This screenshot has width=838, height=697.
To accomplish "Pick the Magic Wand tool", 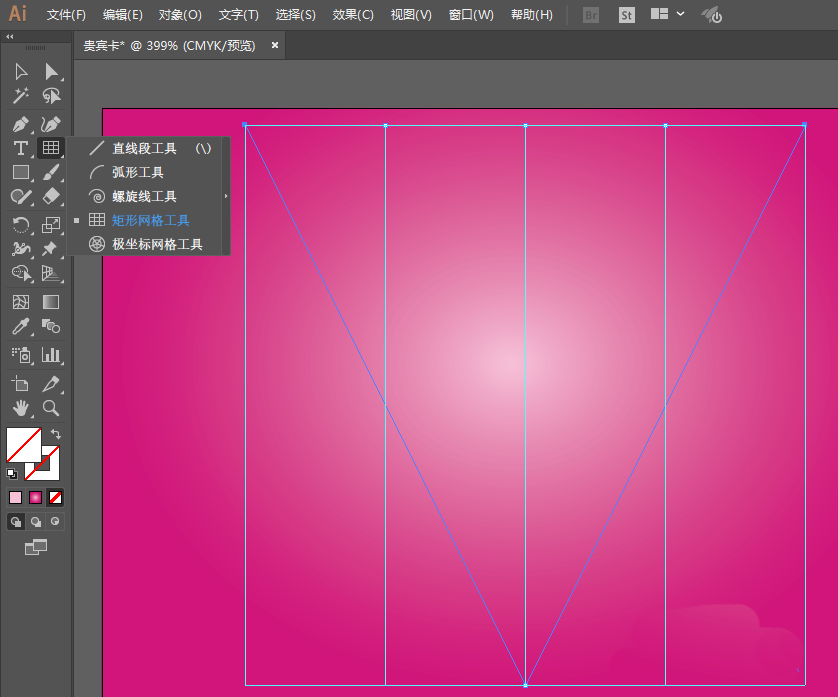I will pyautogui.click(x=21, y=96).
